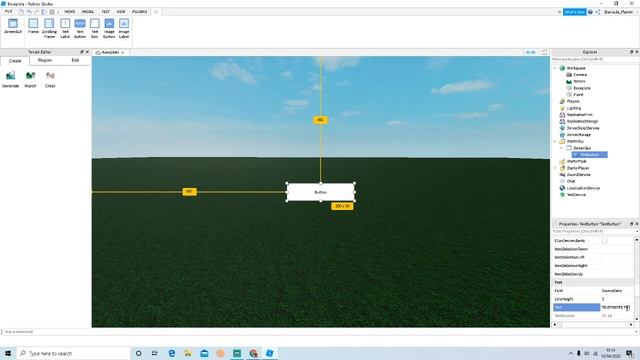
Task: Click the What's New button
Action: 574,12
